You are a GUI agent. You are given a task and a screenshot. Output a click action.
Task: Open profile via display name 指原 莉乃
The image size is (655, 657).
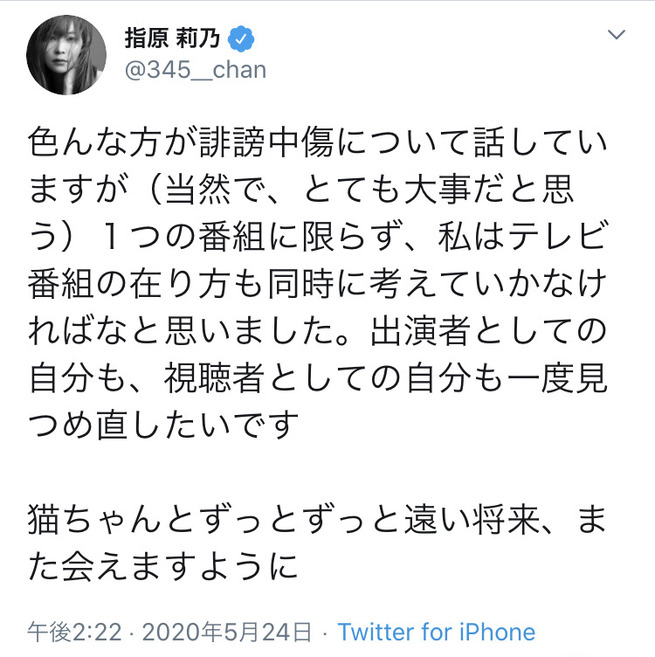point(172,39)
